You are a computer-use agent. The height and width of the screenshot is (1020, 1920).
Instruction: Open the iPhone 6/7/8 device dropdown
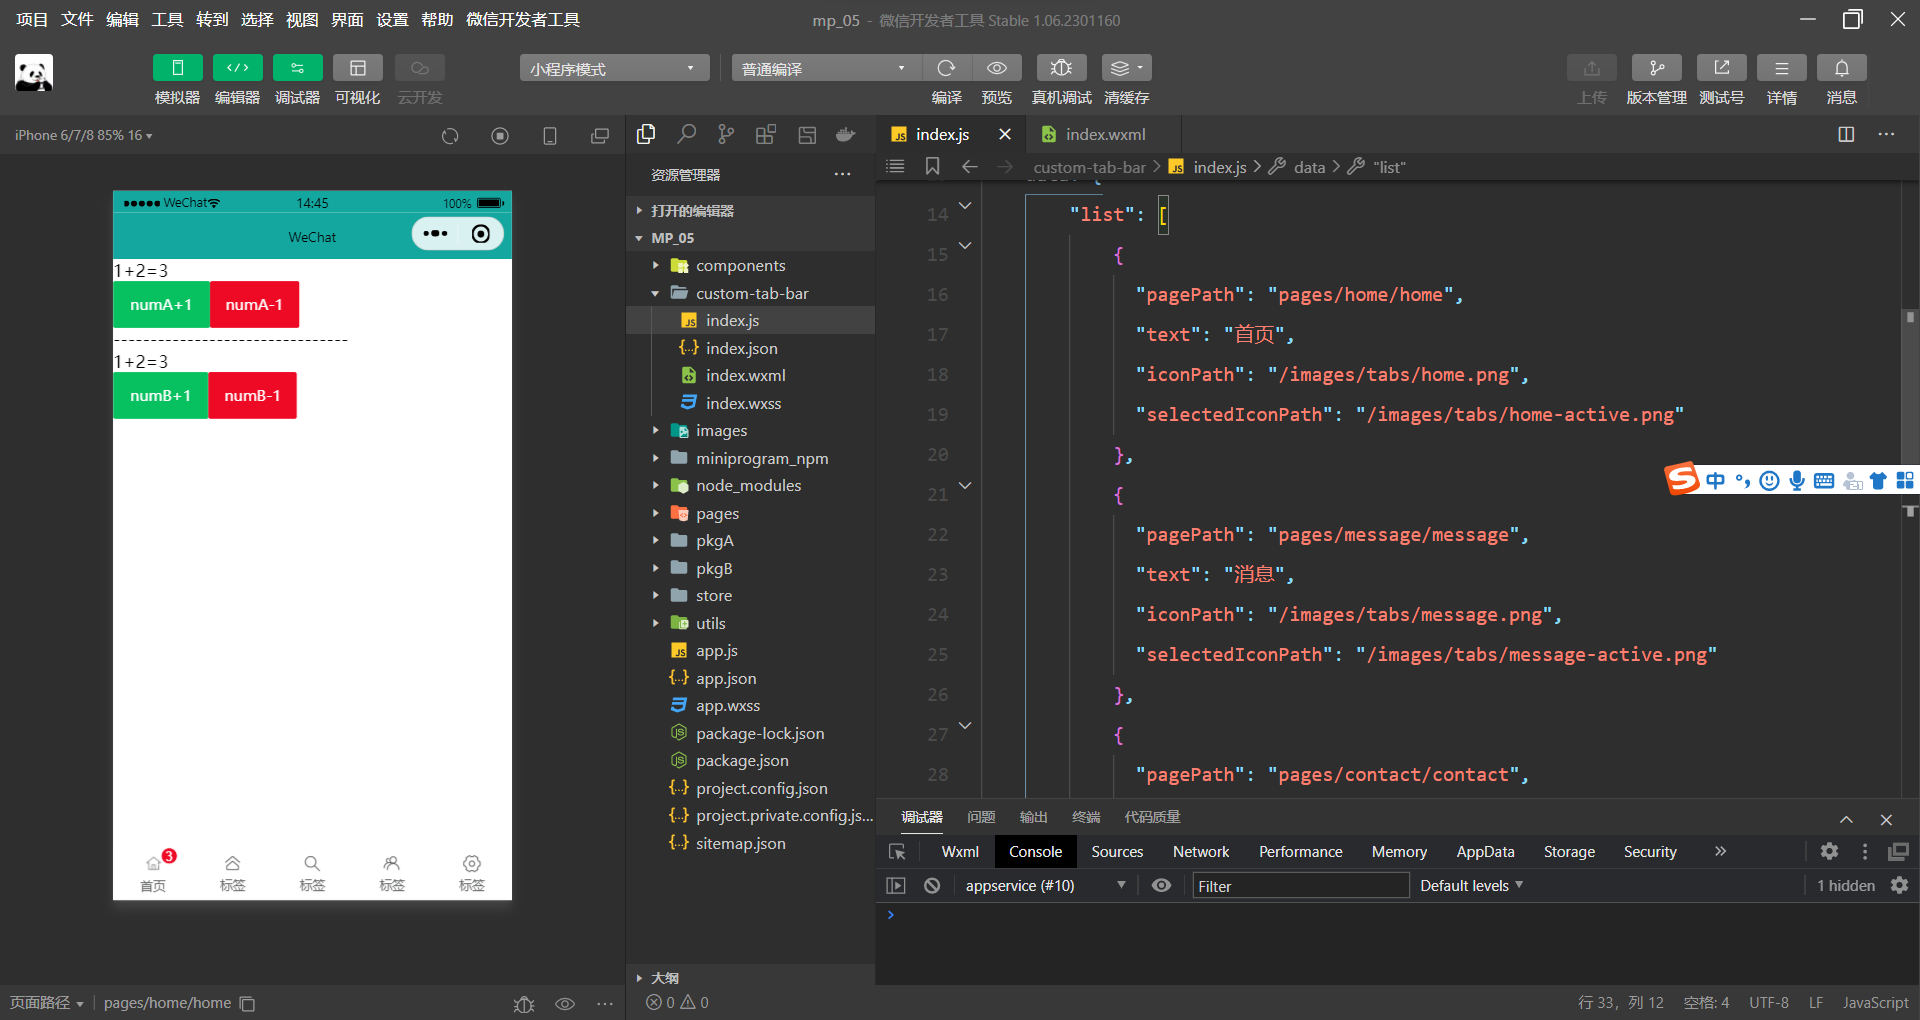[84, 135]
